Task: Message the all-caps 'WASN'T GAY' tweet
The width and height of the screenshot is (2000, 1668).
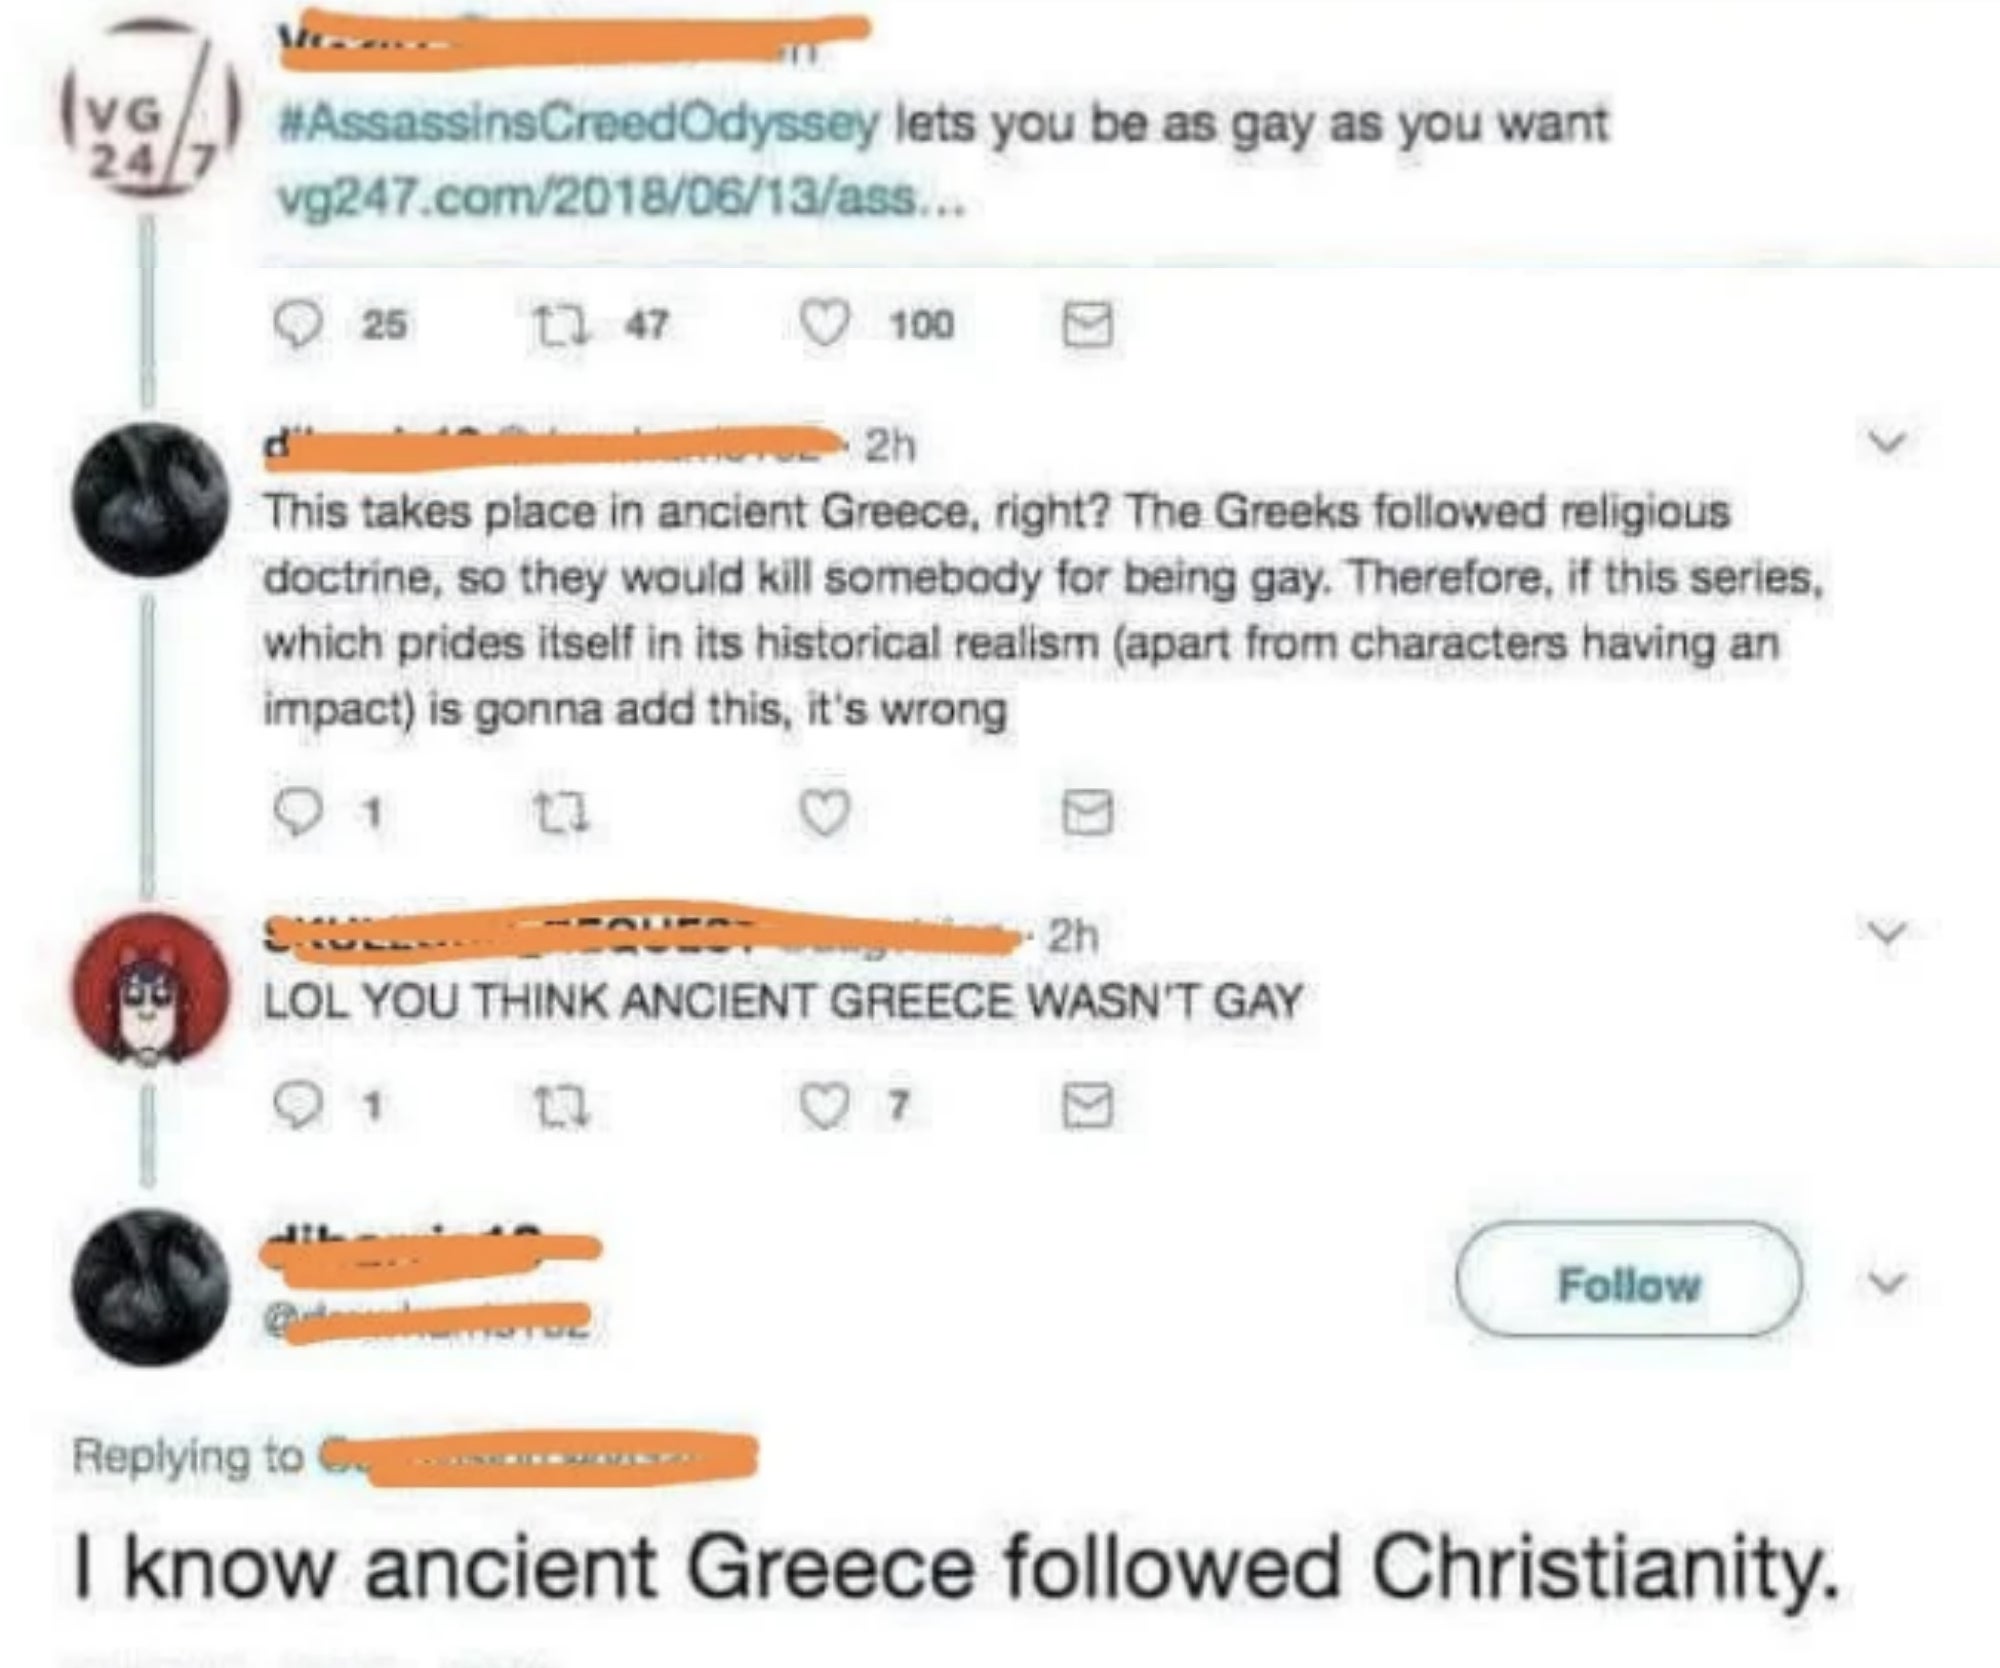Action: [1087, 1107]
